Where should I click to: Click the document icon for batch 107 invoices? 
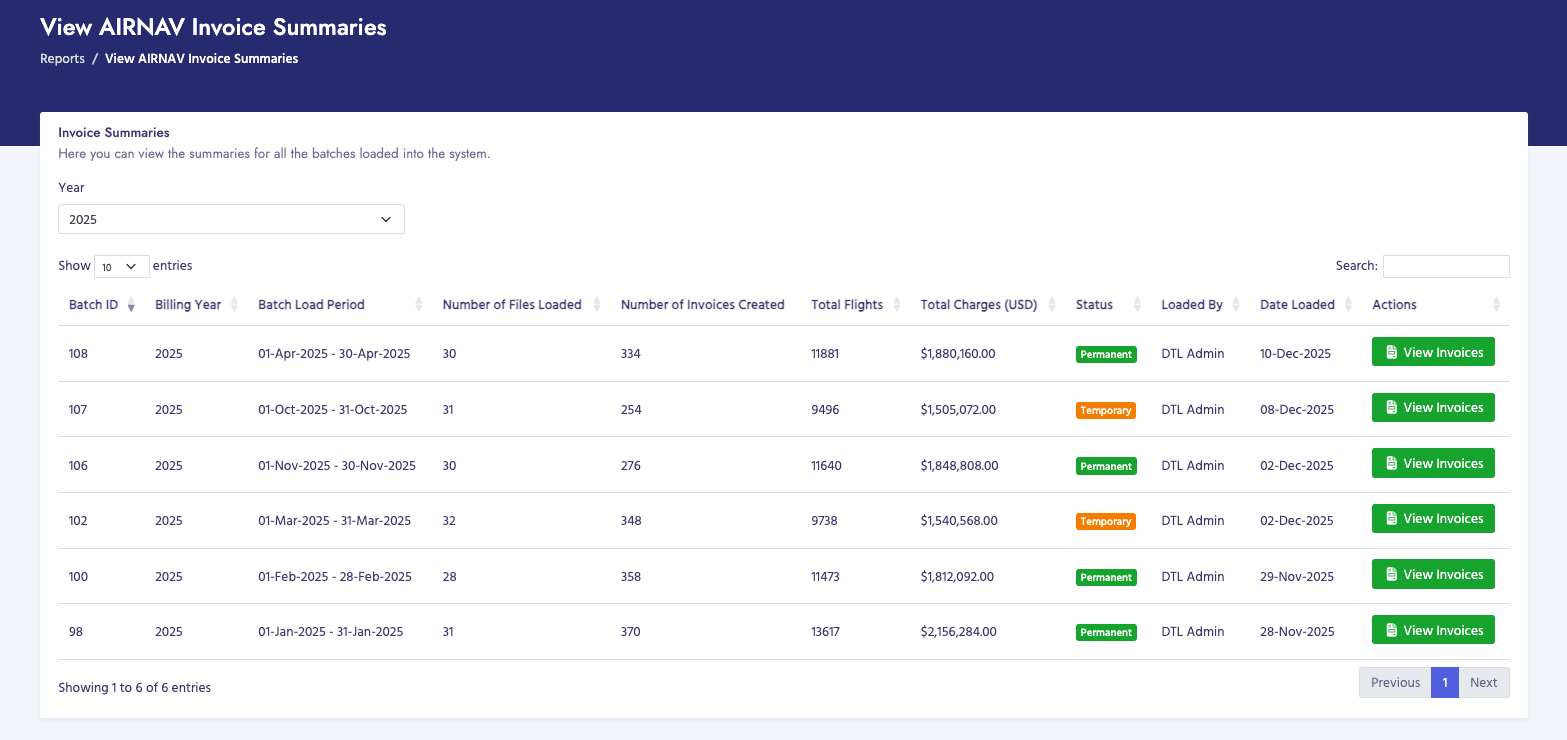pyautogui.click(x=1392, y=407)
